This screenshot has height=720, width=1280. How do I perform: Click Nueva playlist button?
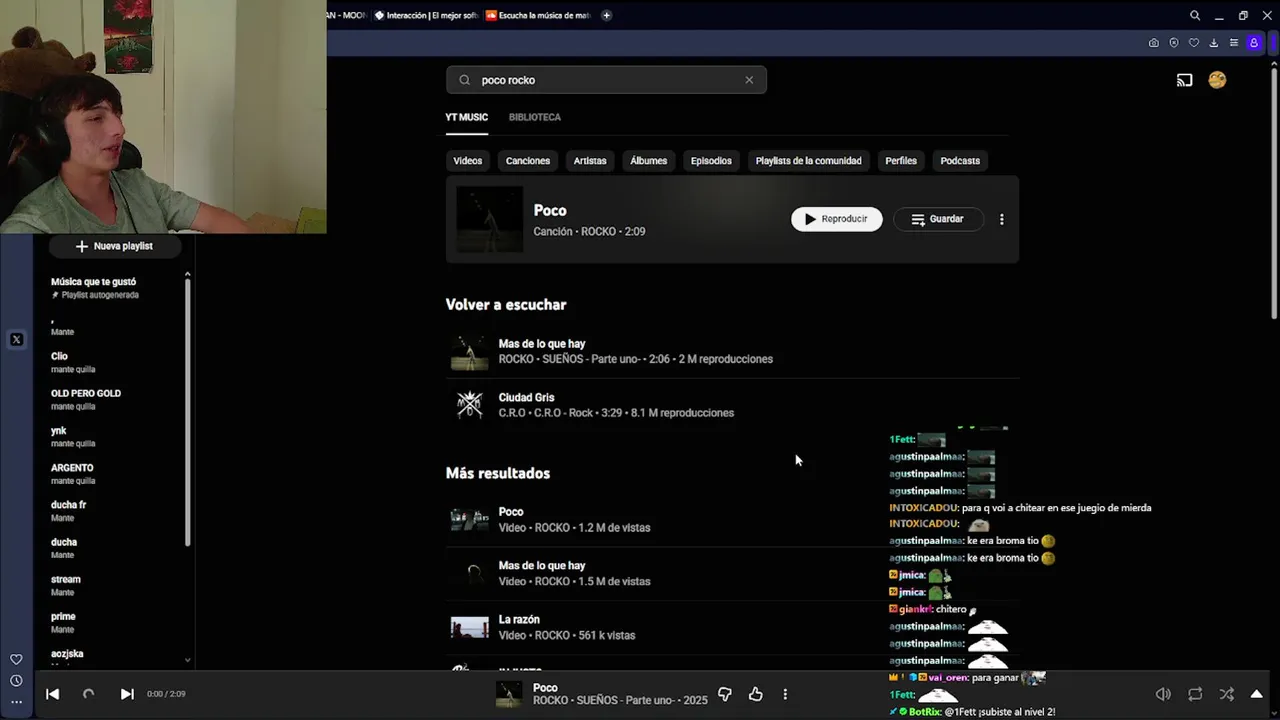[114, 246]
